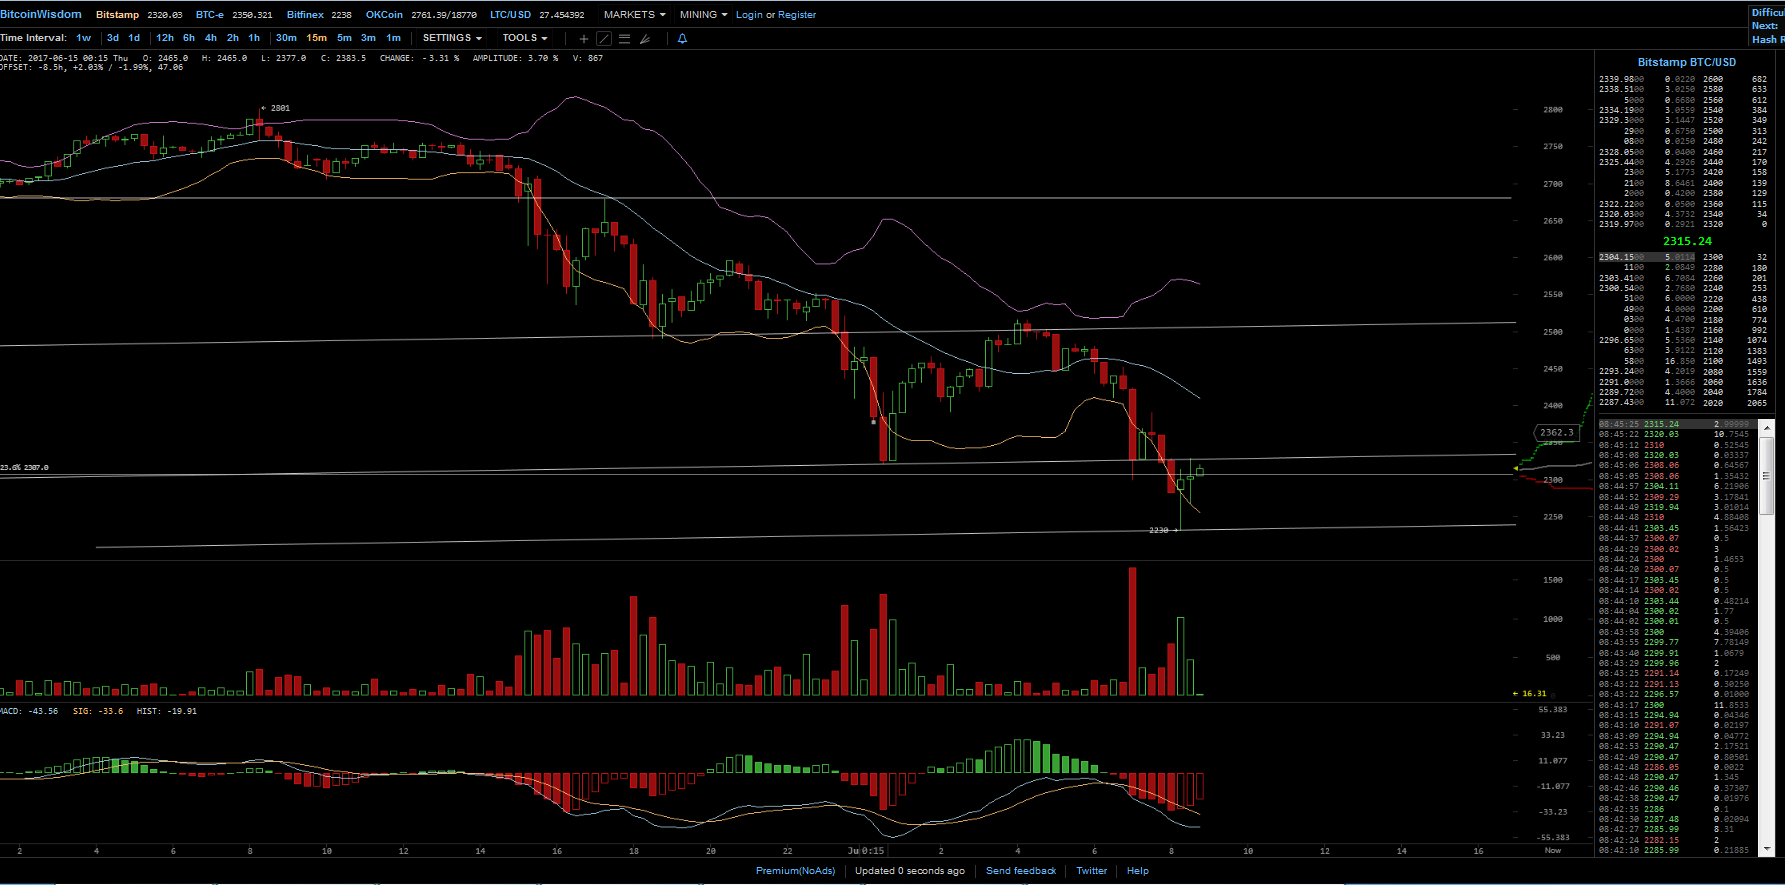Open the MINING dropdown menu

[x=703, y=15]
